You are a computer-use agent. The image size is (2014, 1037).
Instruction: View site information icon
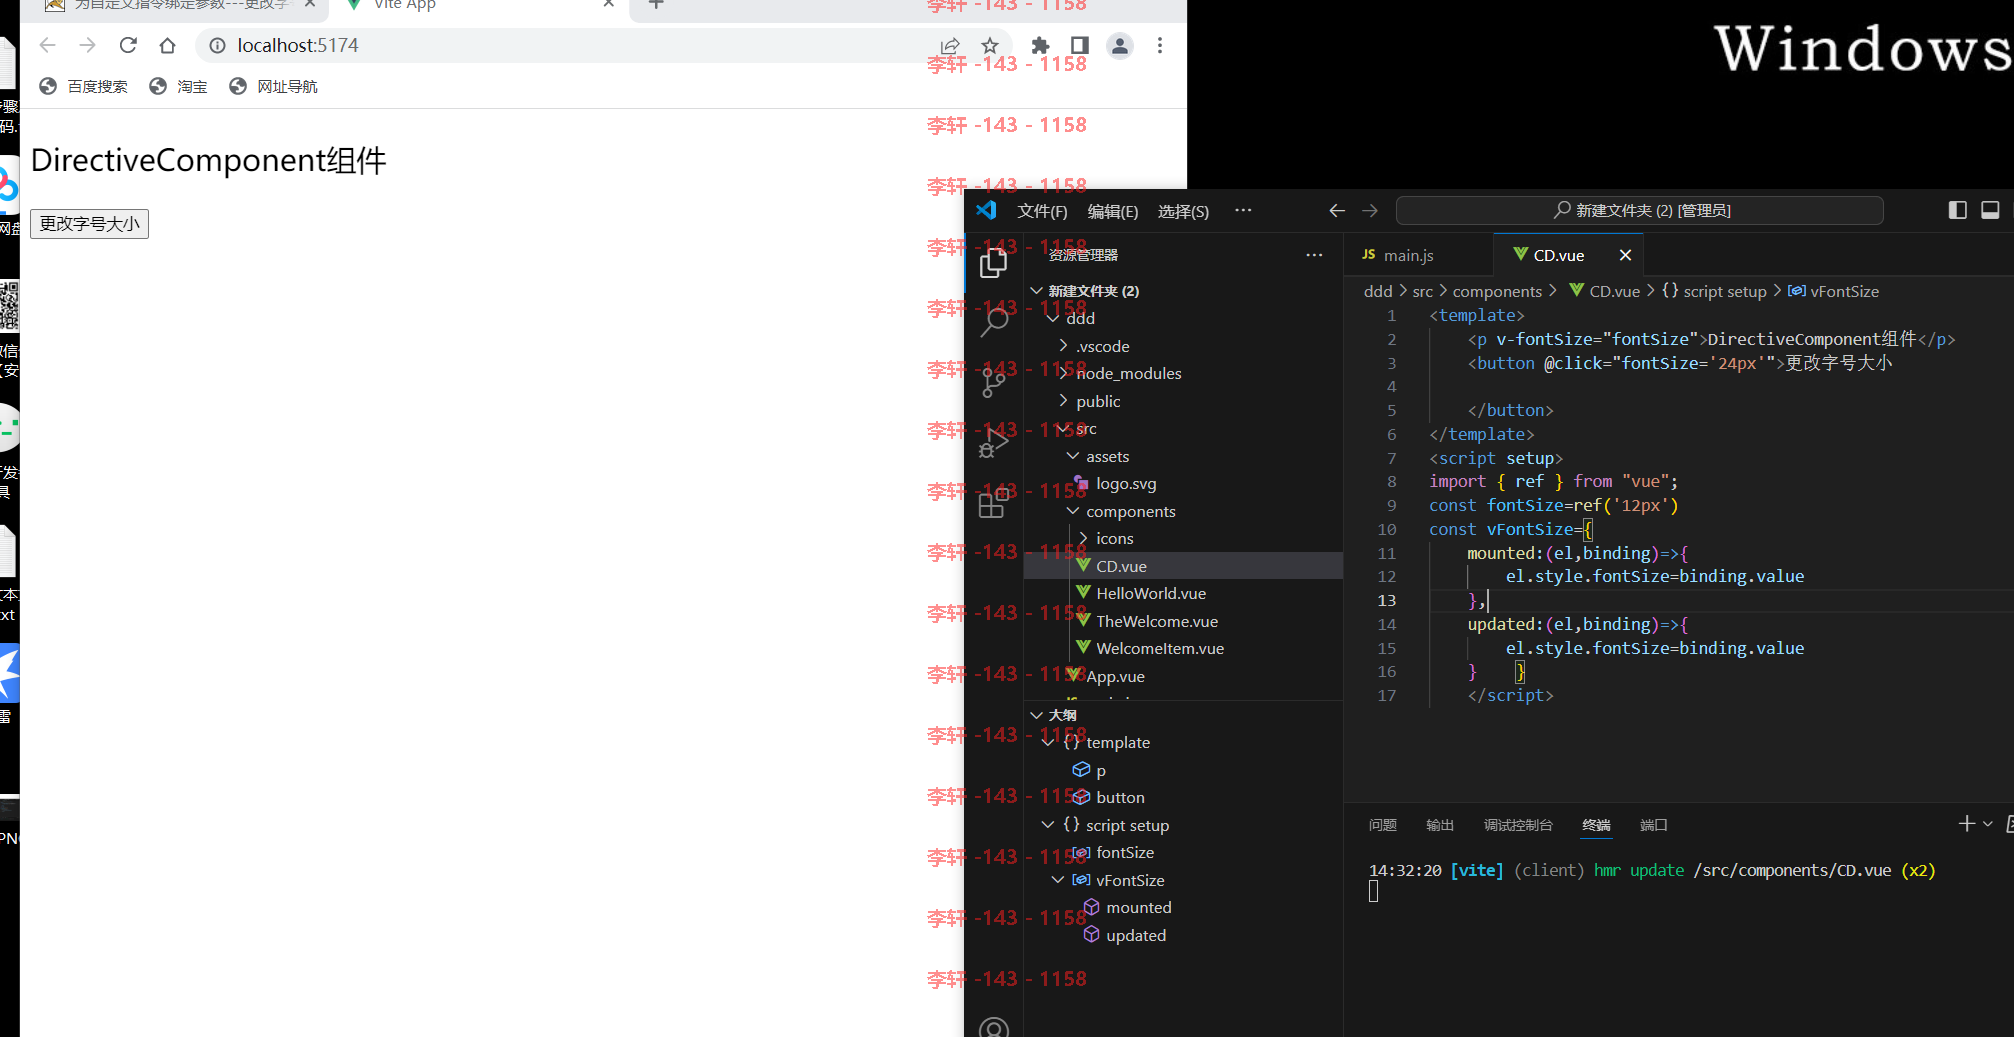pyautogui.click(x=217, y=45)
